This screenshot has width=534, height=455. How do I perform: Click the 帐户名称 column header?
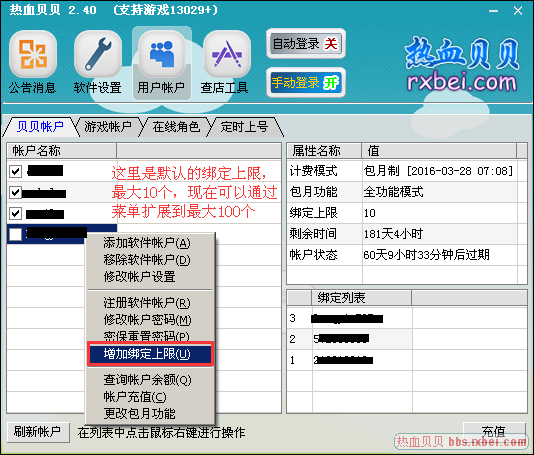point(62,151)
